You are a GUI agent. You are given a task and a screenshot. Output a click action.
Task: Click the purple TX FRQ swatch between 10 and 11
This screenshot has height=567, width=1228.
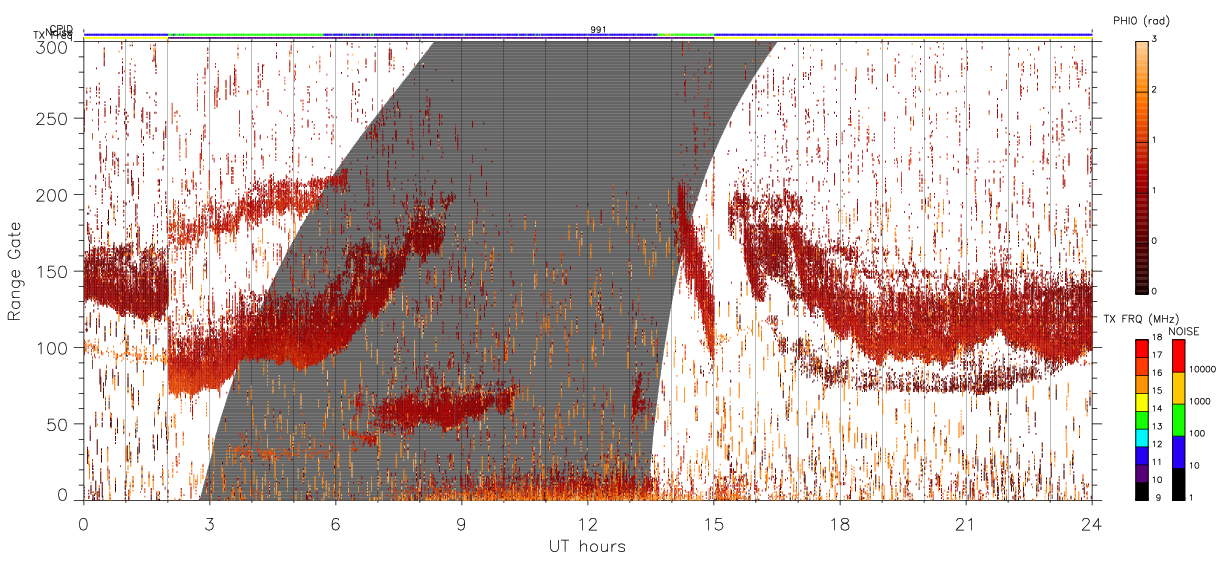coord(1141,473)
